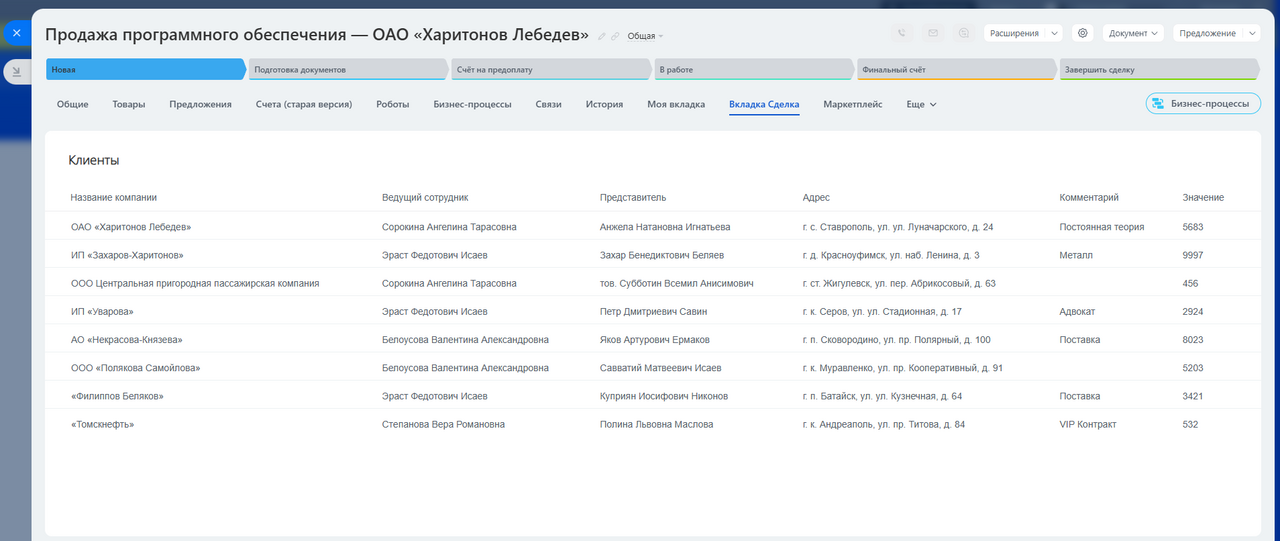
Task: Select the Финальный счёт stage
Action: pyautogui.click(x=954, y=70)
